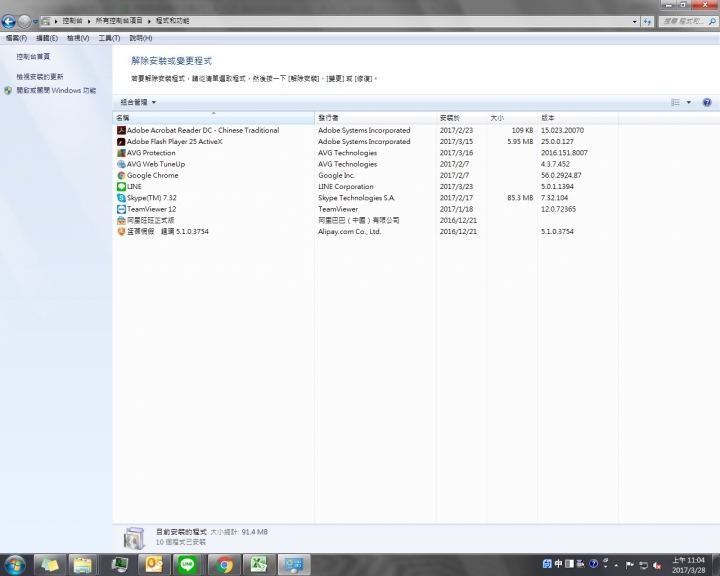Click the search magnifier icon
This screenshot has height=576, width=720.
coord(713,21)
